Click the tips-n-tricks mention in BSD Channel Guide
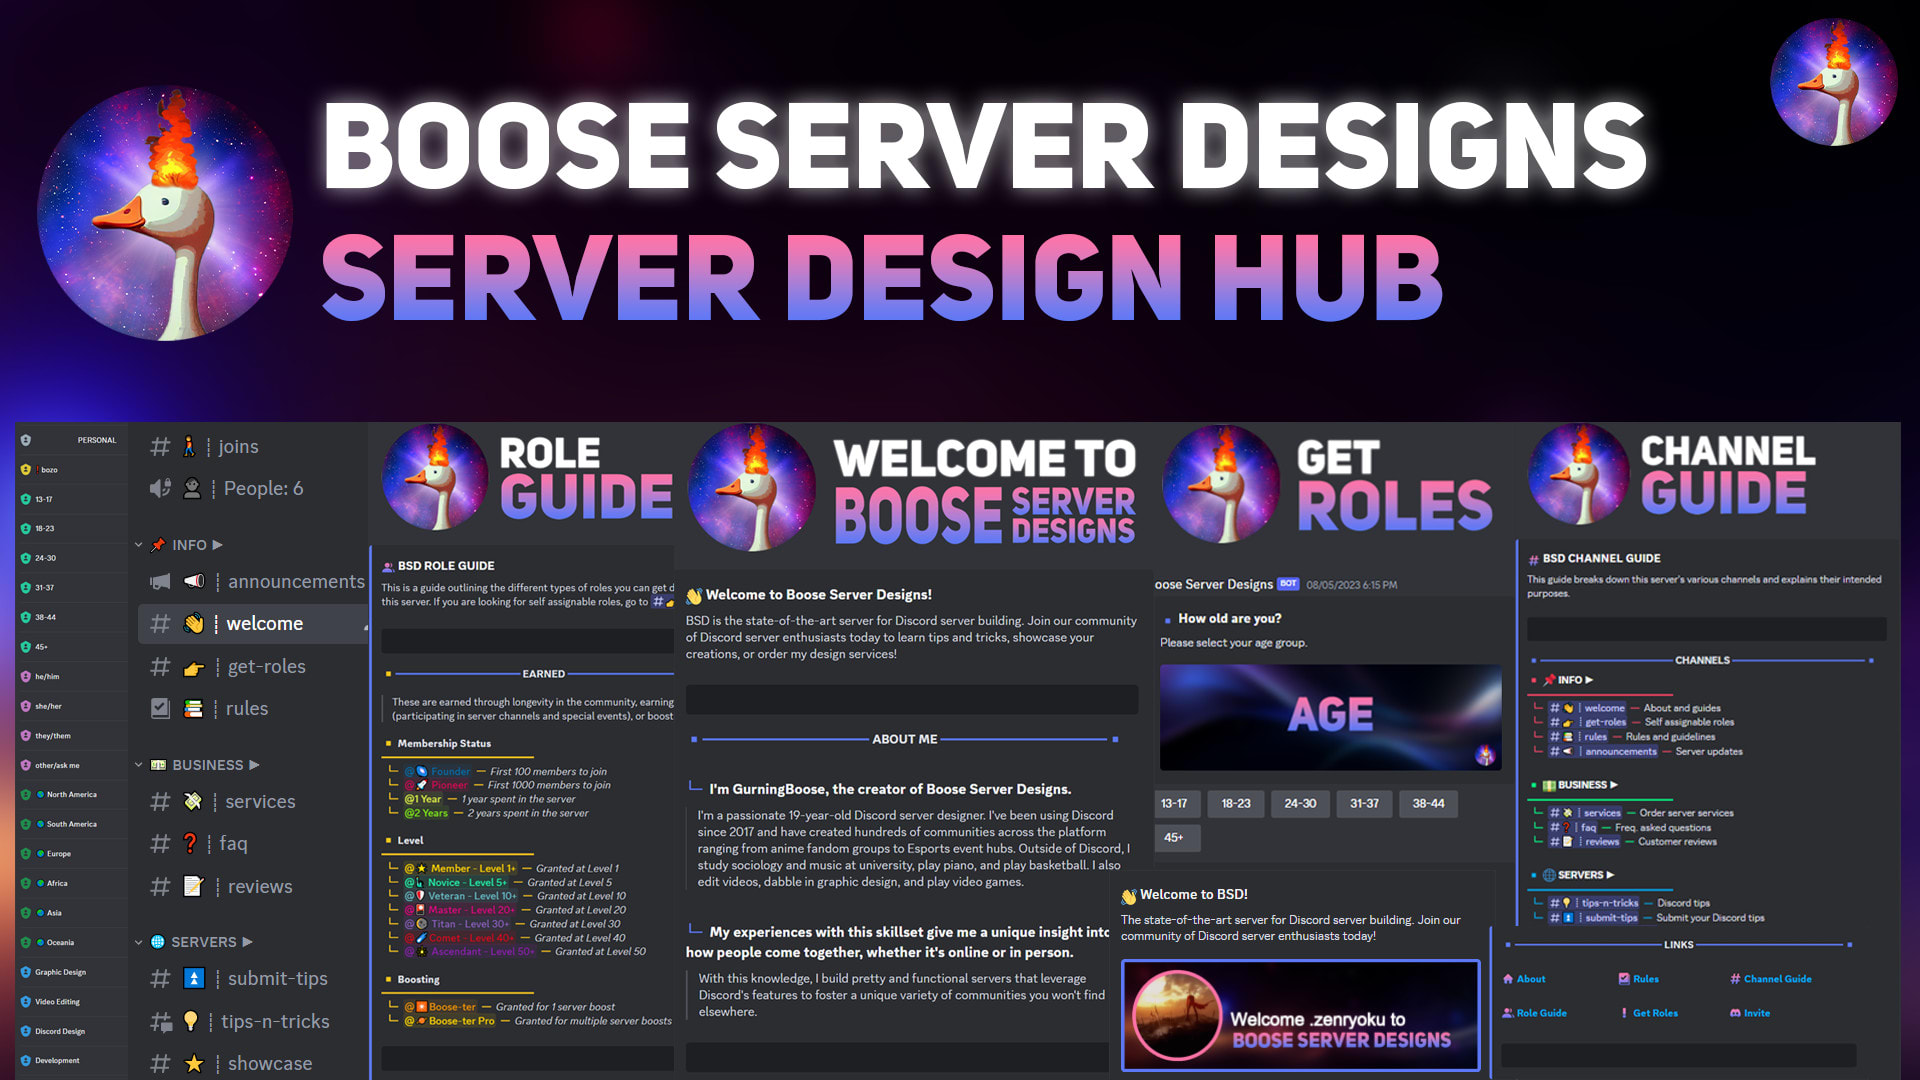 pyautogui.click(x=1595, y=903)
